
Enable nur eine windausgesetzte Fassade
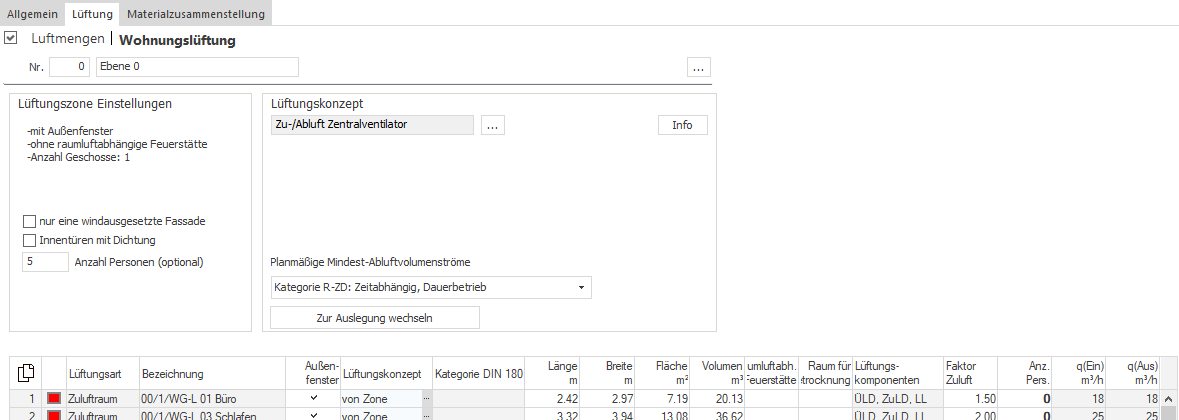[x=29, y=222]
